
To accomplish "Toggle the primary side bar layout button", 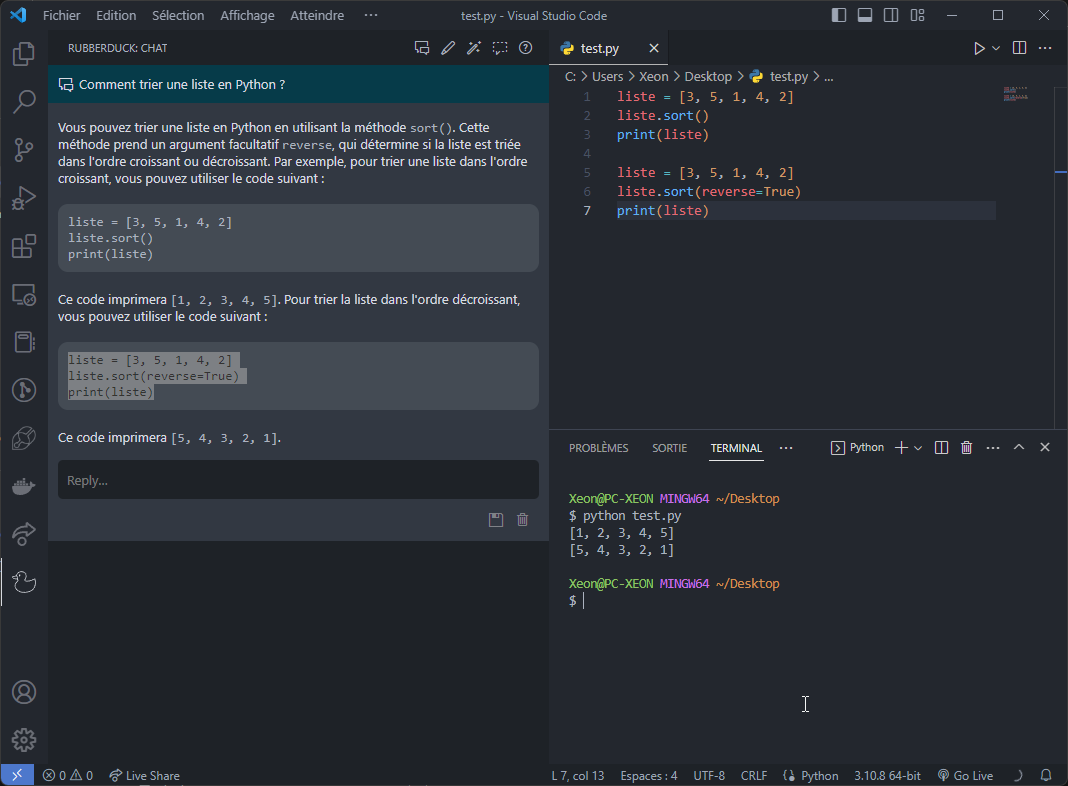I will coord(839,15).
